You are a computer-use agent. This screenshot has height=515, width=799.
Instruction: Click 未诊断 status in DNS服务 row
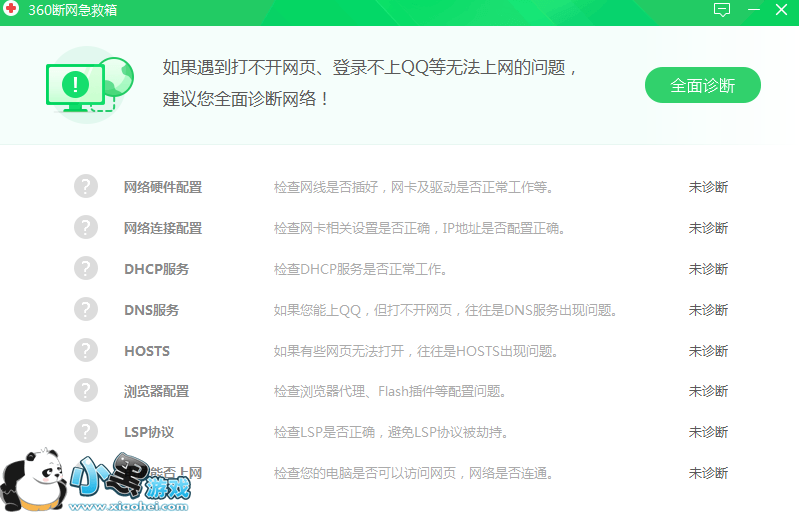(708, 310)
